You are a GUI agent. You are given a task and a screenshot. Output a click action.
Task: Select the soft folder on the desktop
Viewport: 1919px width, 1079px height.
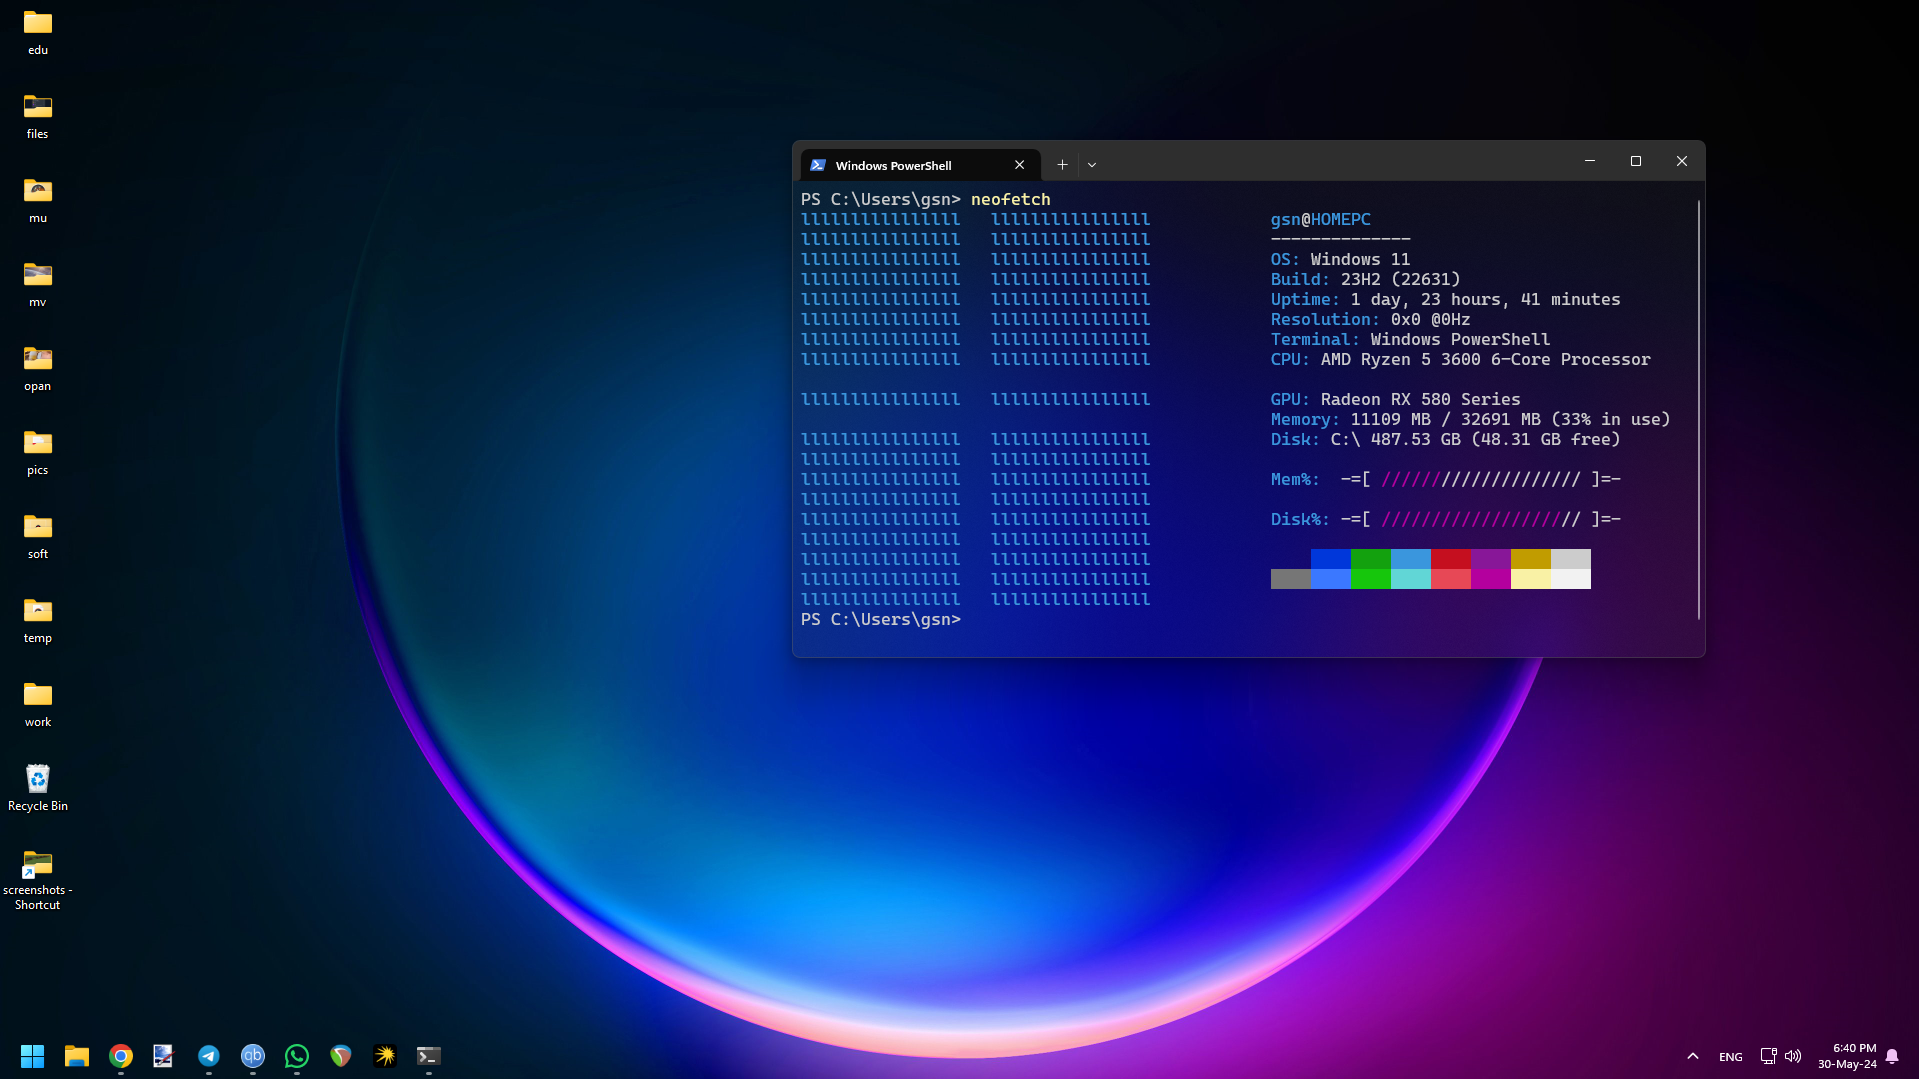38,536
